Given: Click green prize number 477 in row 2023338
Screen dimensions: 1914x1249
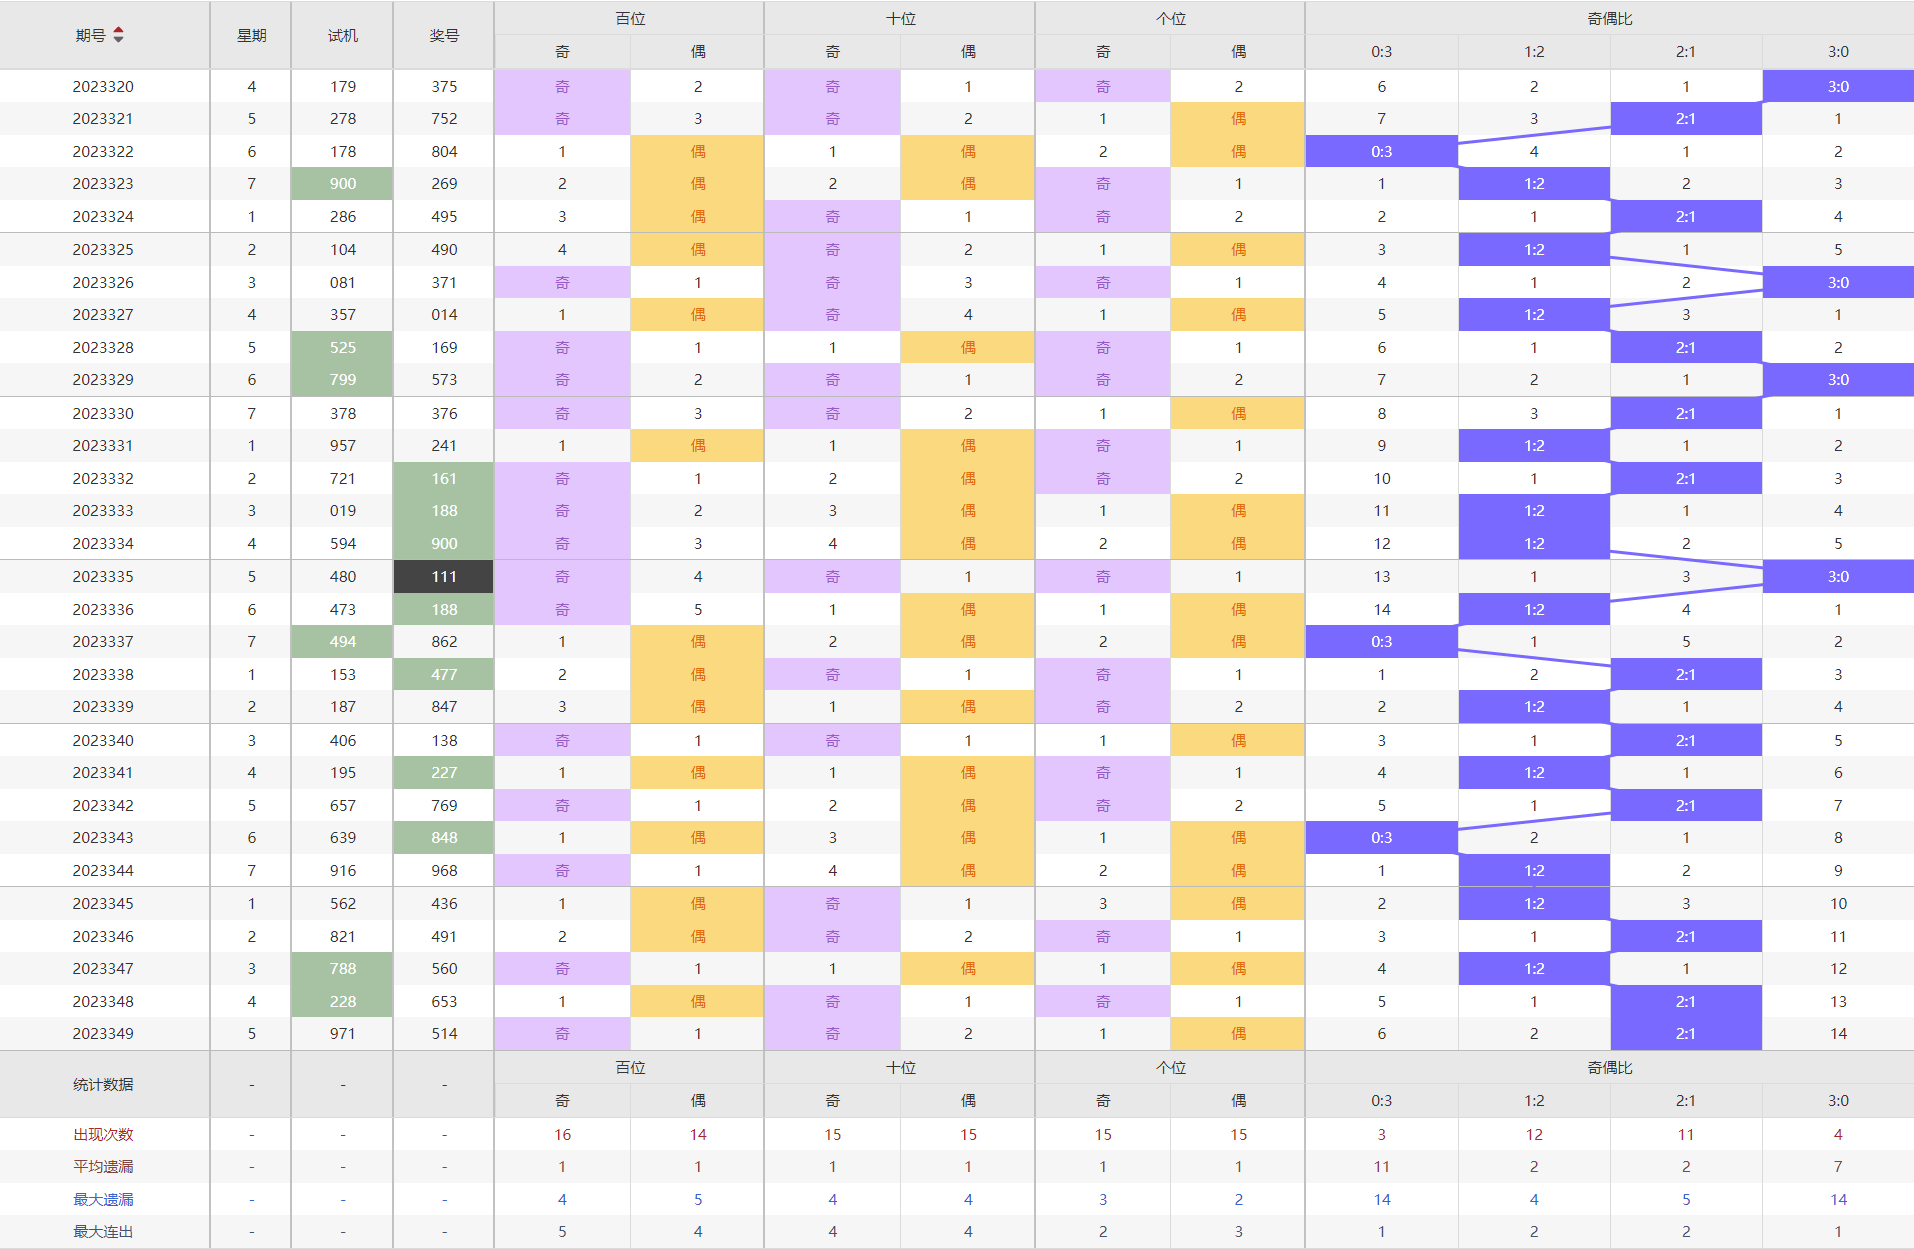Looking at the screenshot, I should click(x=444, y=675).
